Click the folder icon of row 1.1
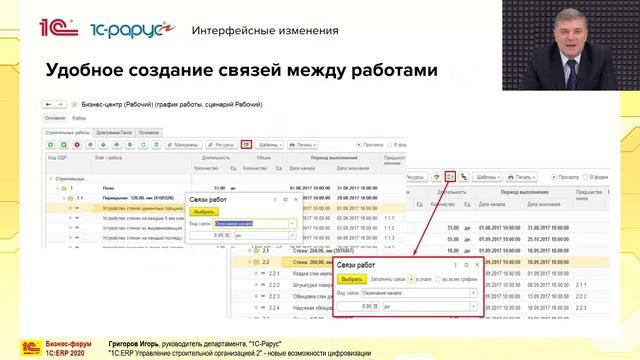Screen dimensions: 640x360 pyautogui.click(x=71, y=198)
